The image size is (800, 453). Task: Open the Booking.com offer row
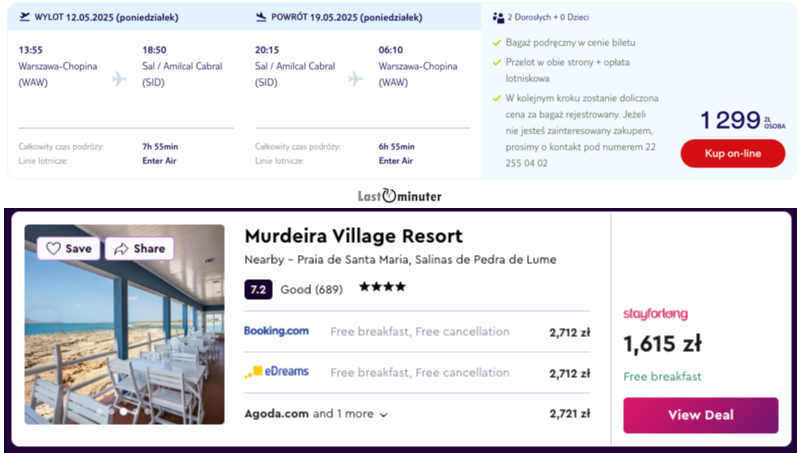(417, 332)
